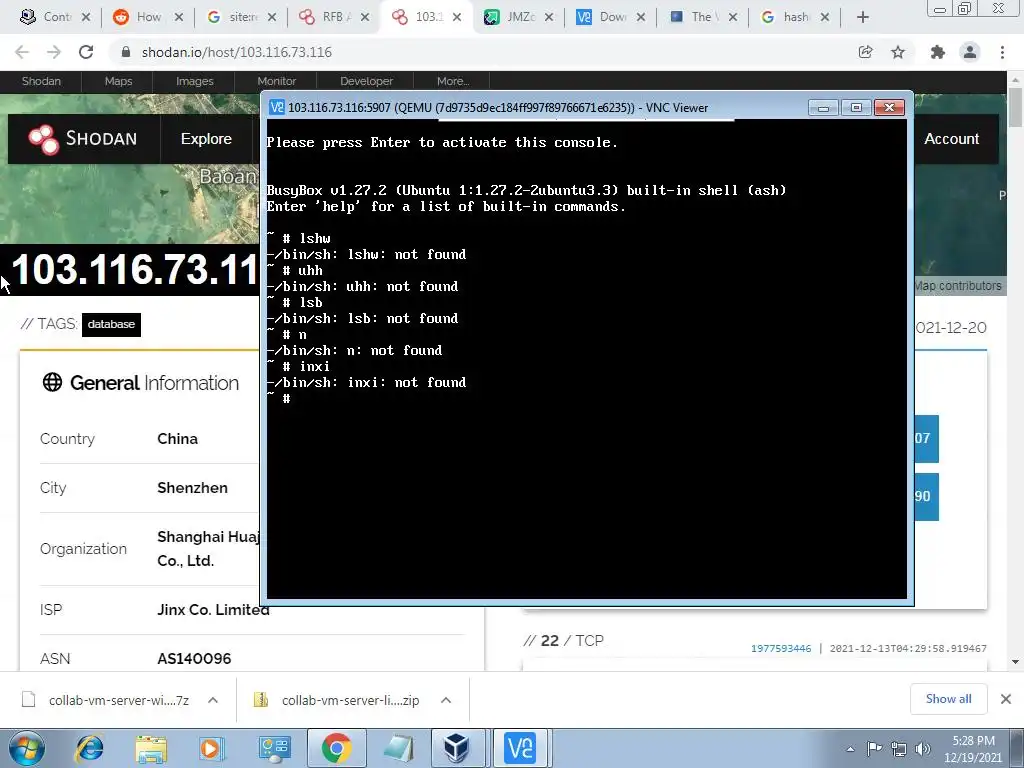Screen dimensions: 1024x768
Task: Open menu for collab-vm-server-li zip download
Action: (446, 700)
